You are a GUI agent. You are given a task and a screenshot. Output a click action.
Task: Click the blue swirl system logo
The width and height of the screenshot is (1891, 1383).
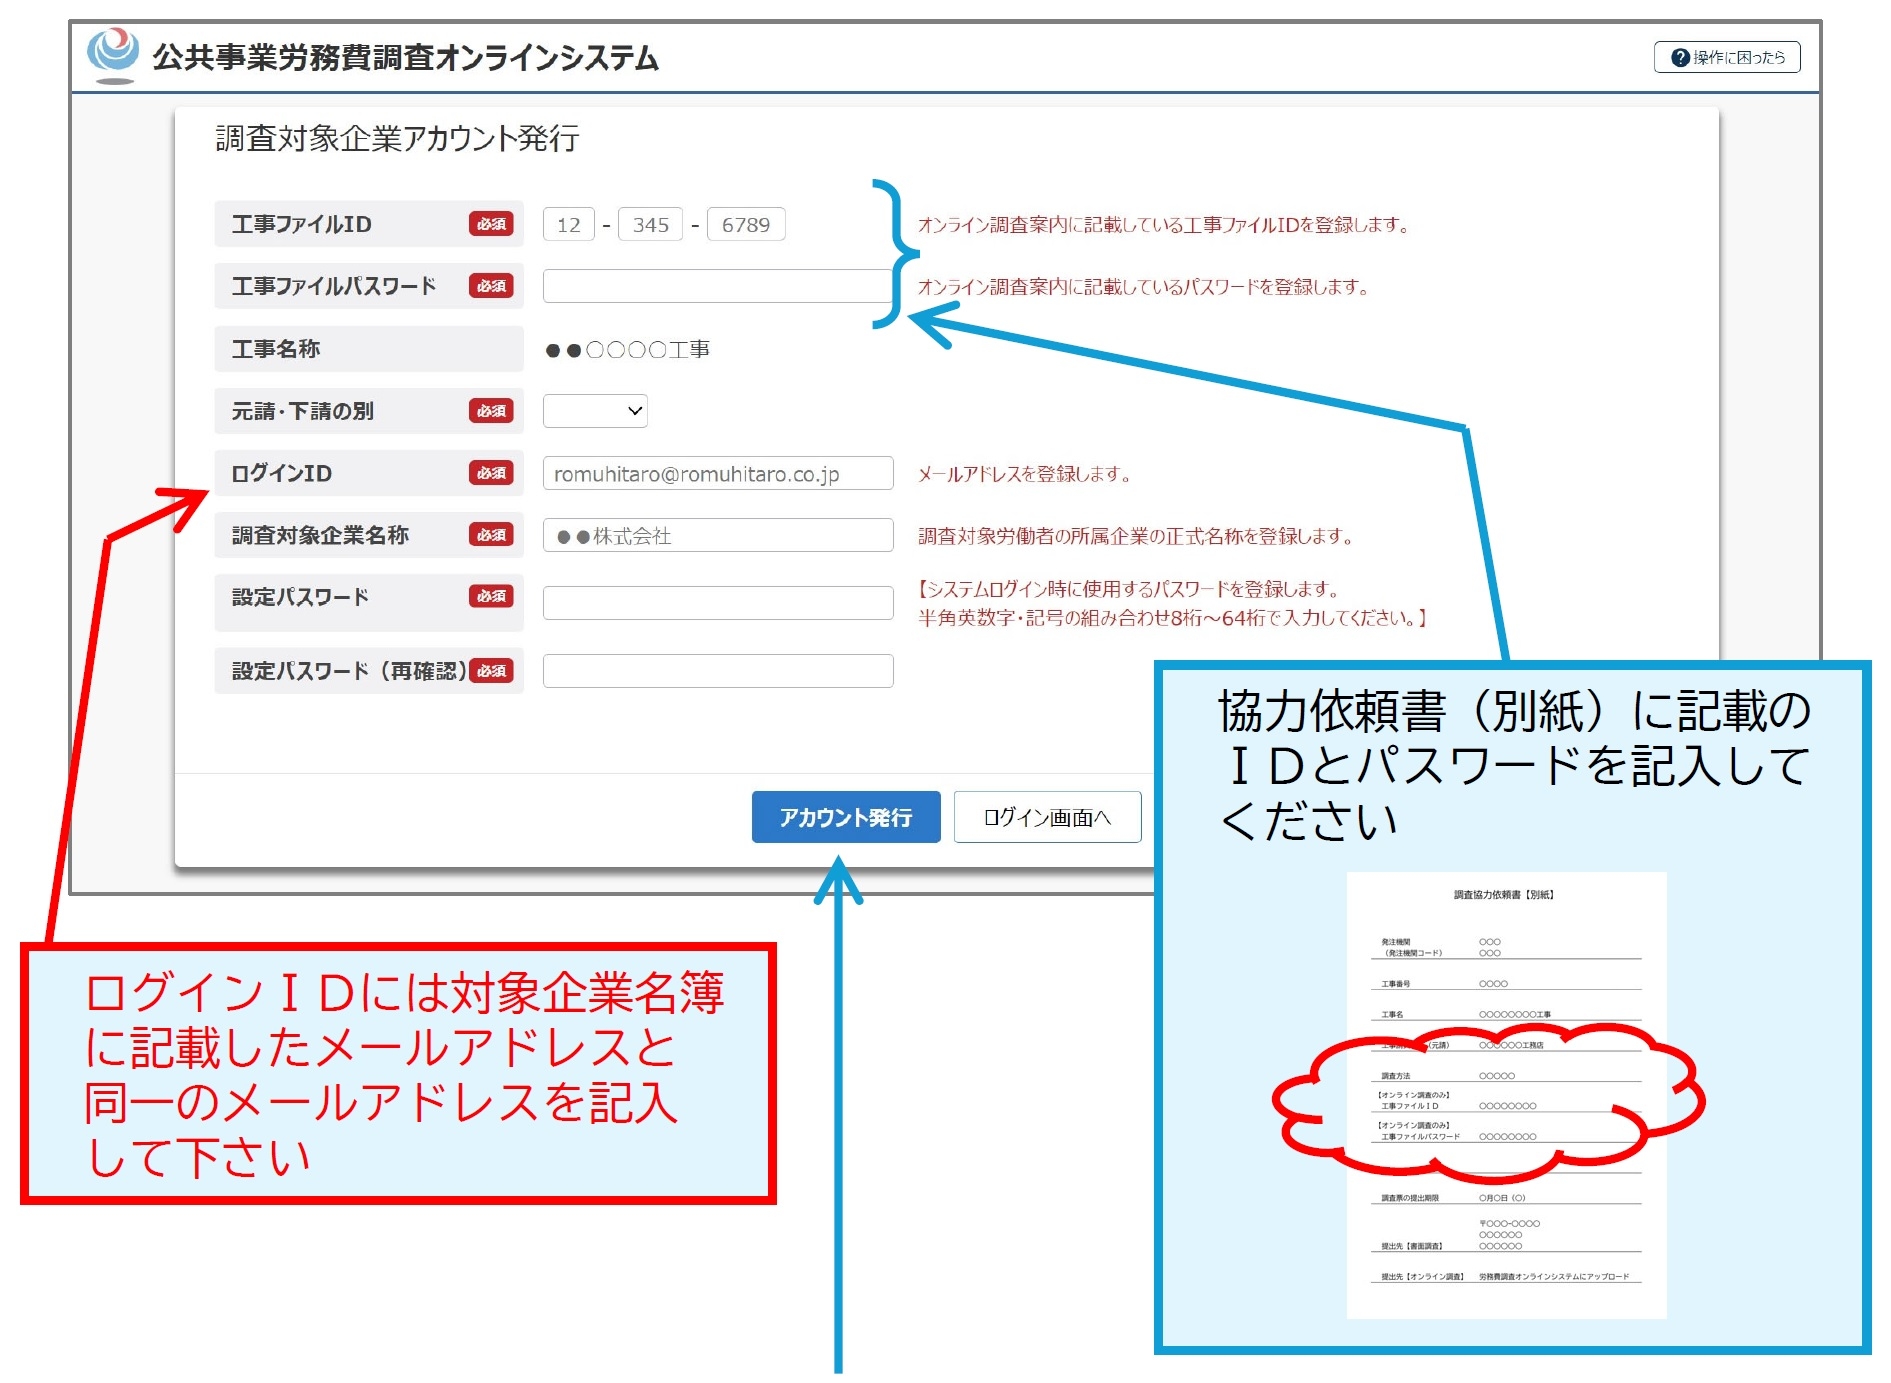coord(113,54)
